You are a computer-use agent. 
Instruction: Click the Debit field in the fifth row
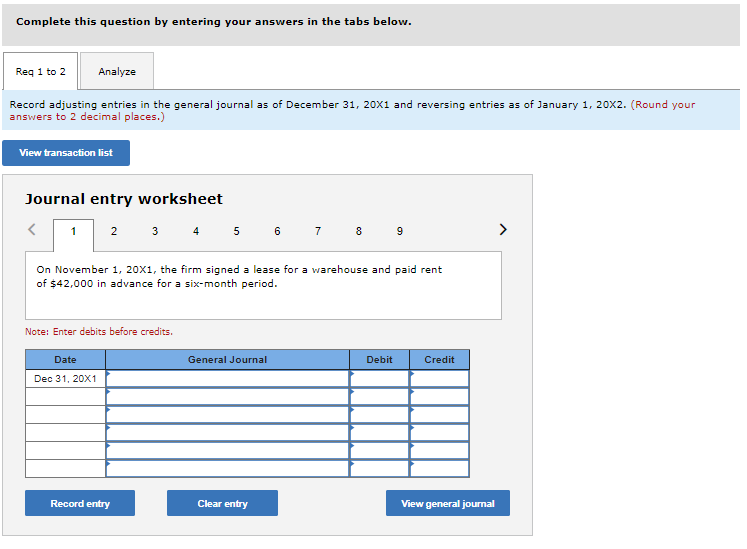coord(380,451)
